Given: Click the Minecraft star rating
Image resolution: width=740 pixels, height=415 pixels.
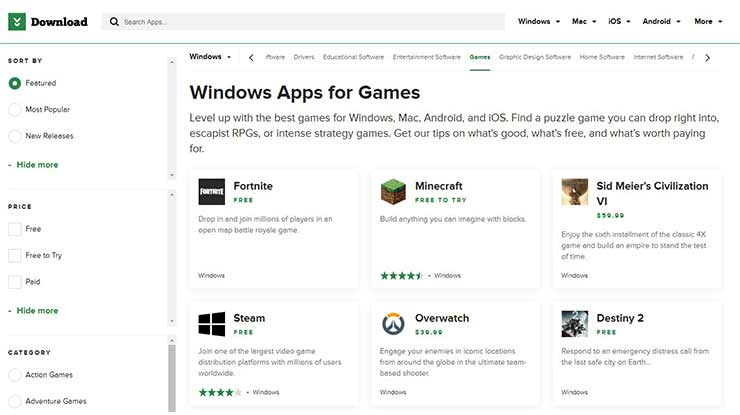Looking at the screenshot, I should coord(401,276).
